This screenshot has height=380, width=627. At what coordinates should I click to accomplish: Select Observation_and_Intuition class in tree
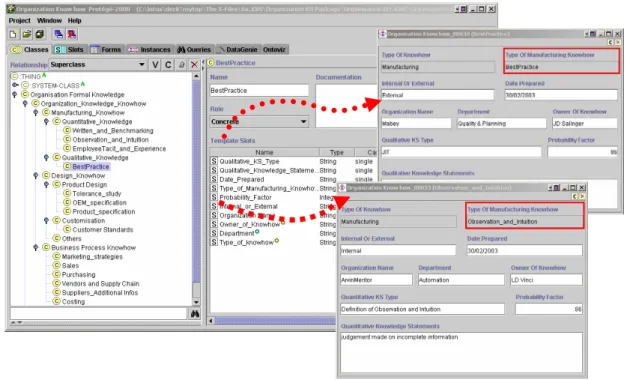[x=110, y=140]
